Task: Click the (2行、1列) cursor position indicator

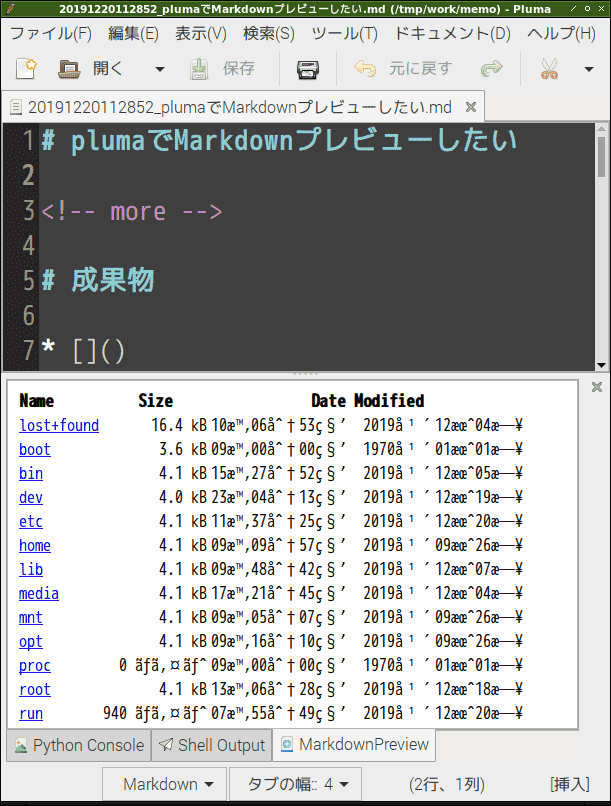Action: coord(447,784)
